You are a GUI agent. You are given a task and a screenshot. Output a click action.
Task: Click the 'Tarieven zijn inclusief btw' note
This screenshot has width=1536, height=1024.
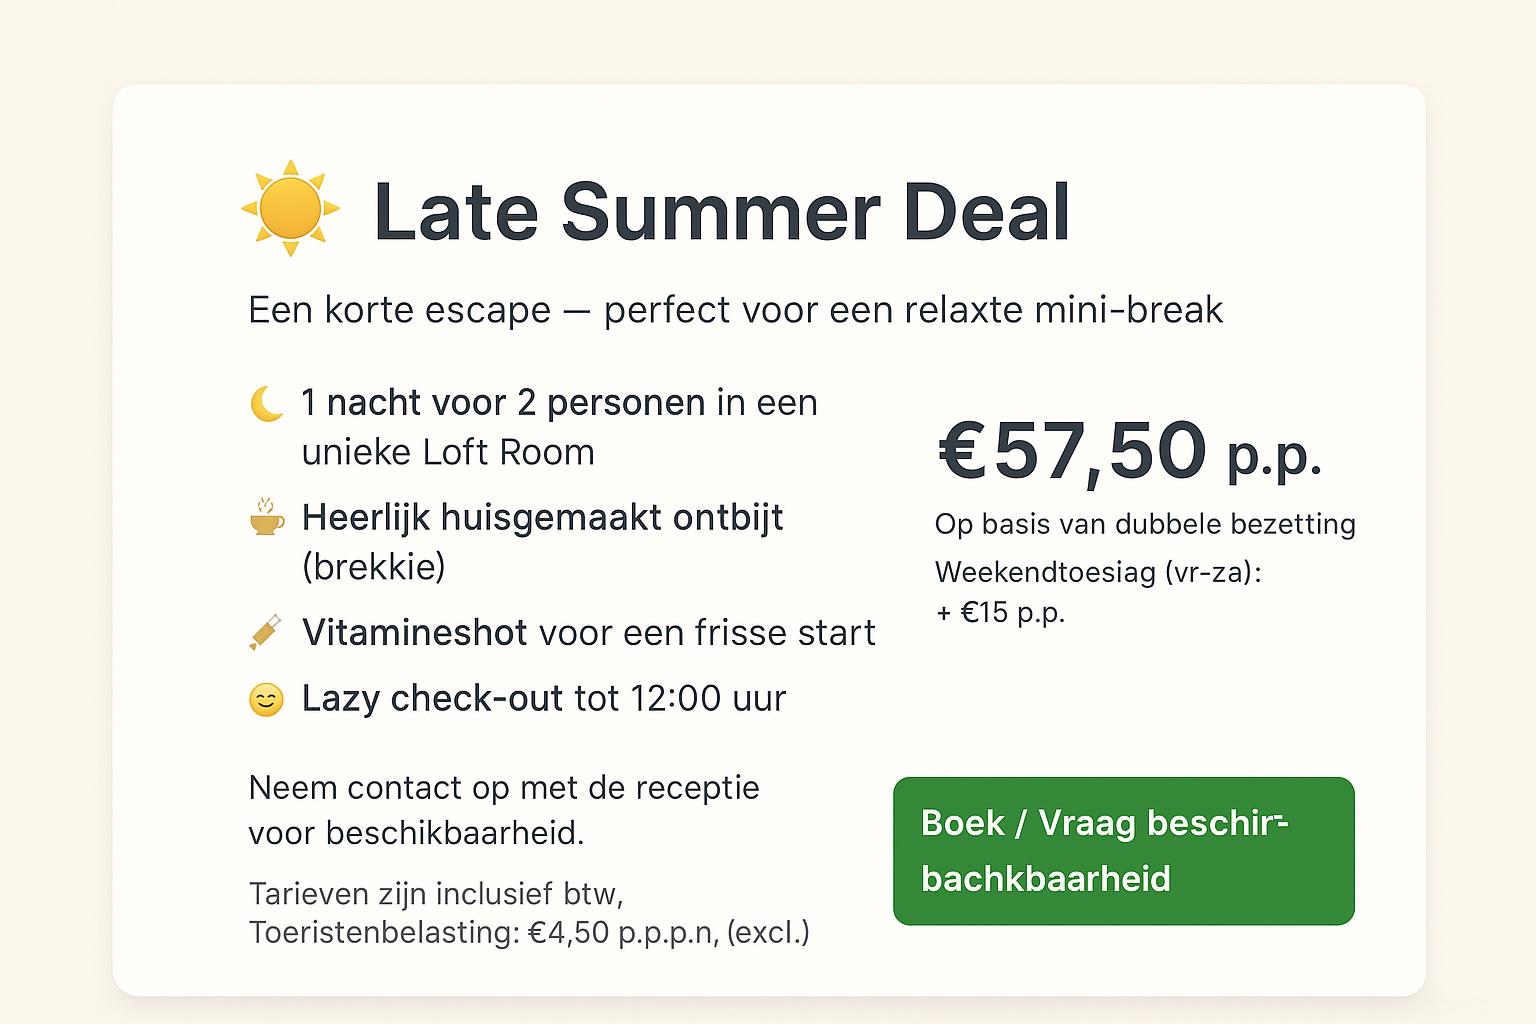tap(436, 893)
